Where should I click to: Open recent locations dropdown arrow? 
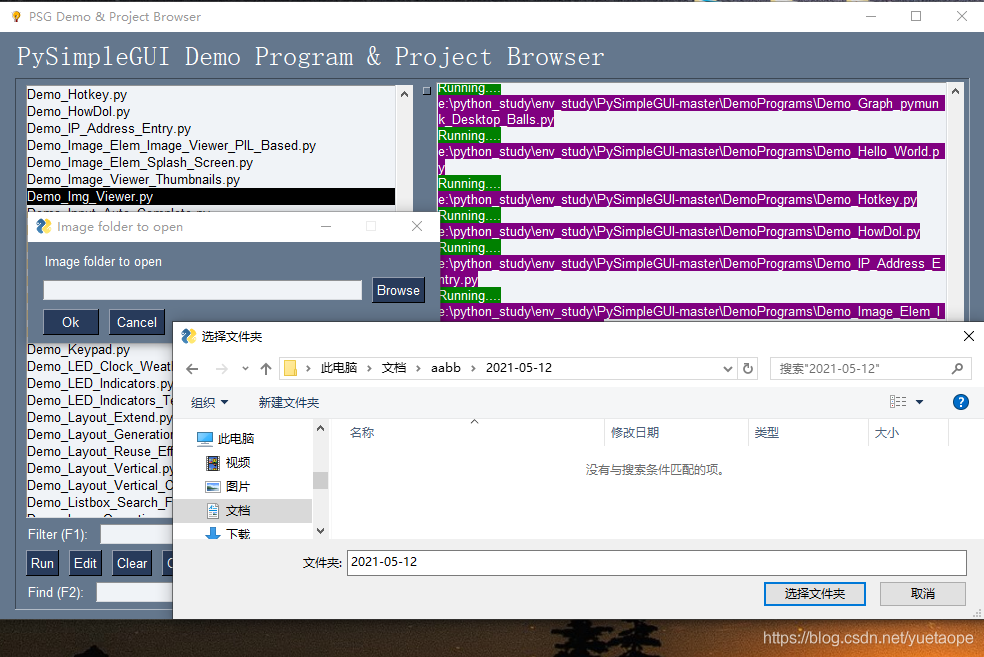coord(245,368)
